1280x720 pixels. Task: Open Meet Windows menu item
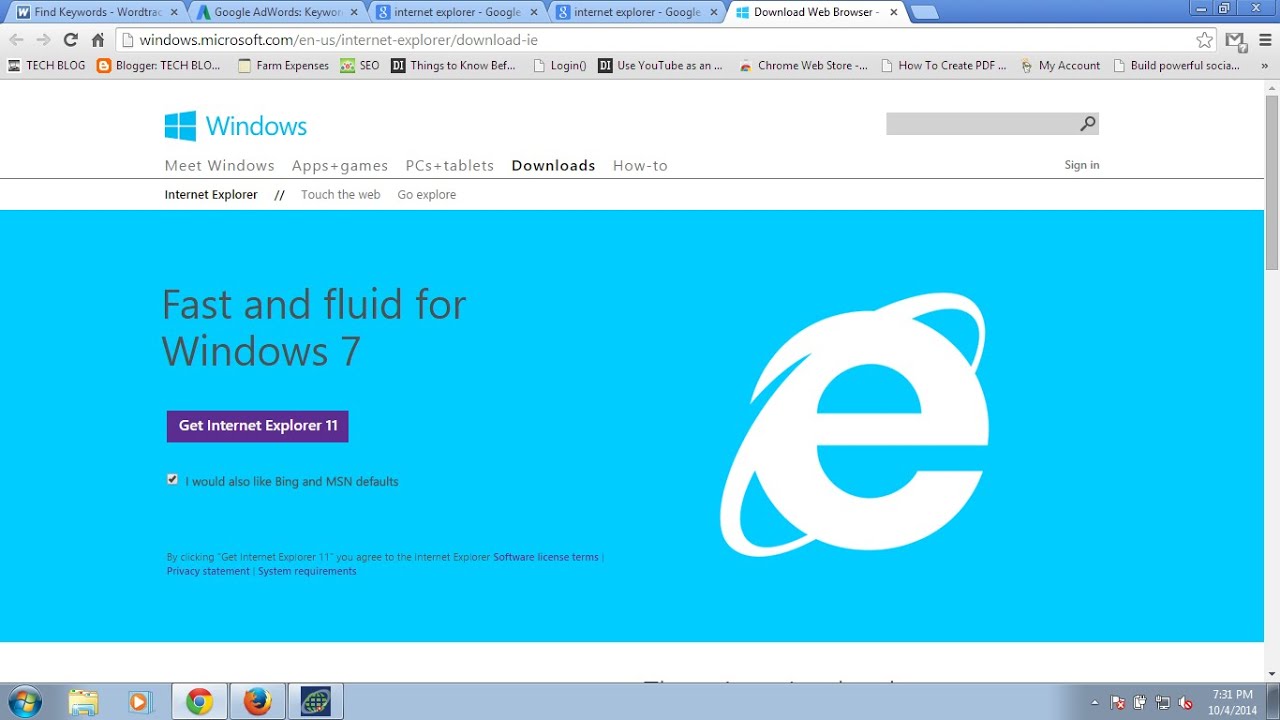click(219, 166)
